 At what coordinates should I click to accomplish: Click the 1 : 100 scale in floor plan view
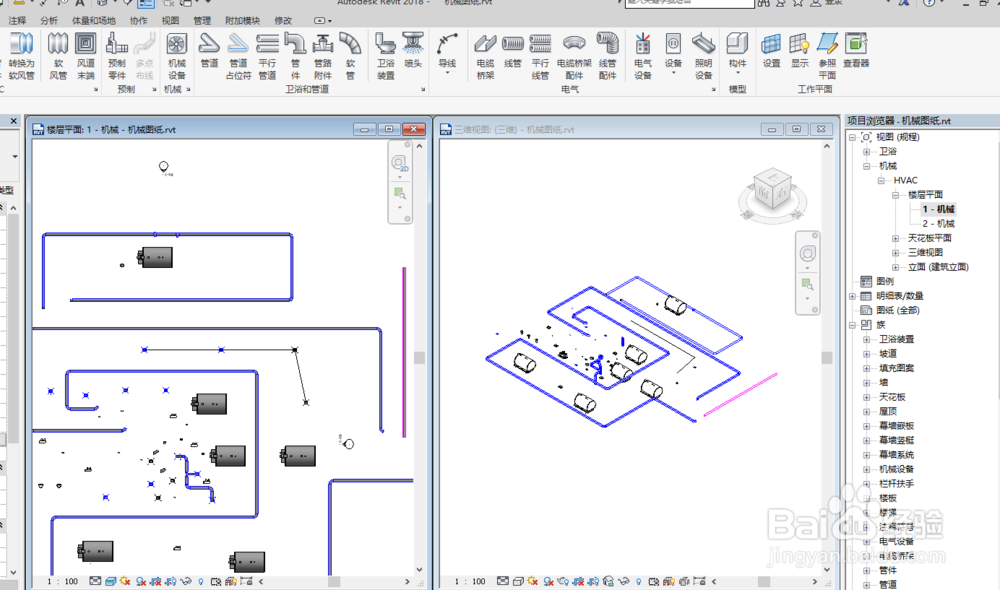(x=62, y=582)
